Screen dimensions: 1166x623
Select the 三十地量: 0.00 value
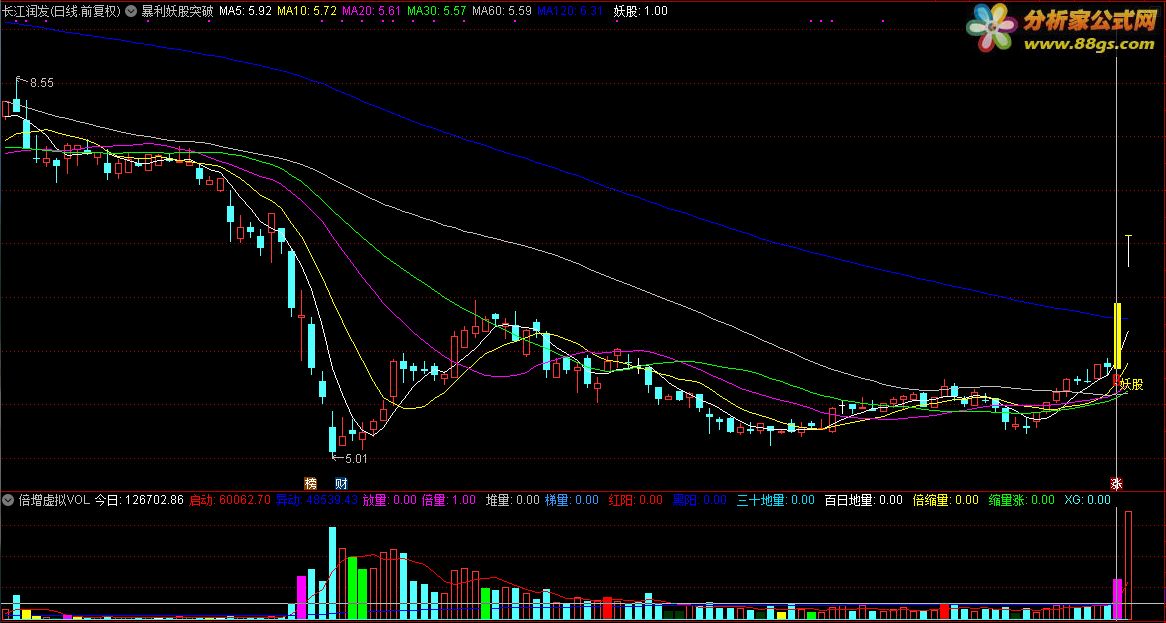776,500
